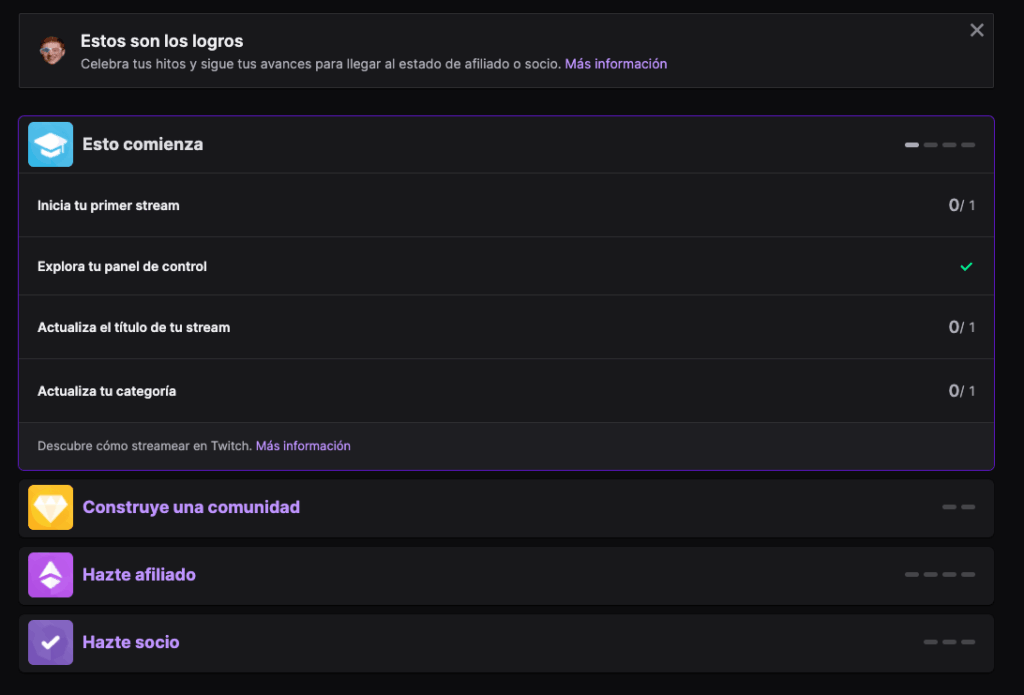Viewport: 1024px width, 695px height.
Task: Click the last progress dash of Hazte socio
Action: point(967,643)
